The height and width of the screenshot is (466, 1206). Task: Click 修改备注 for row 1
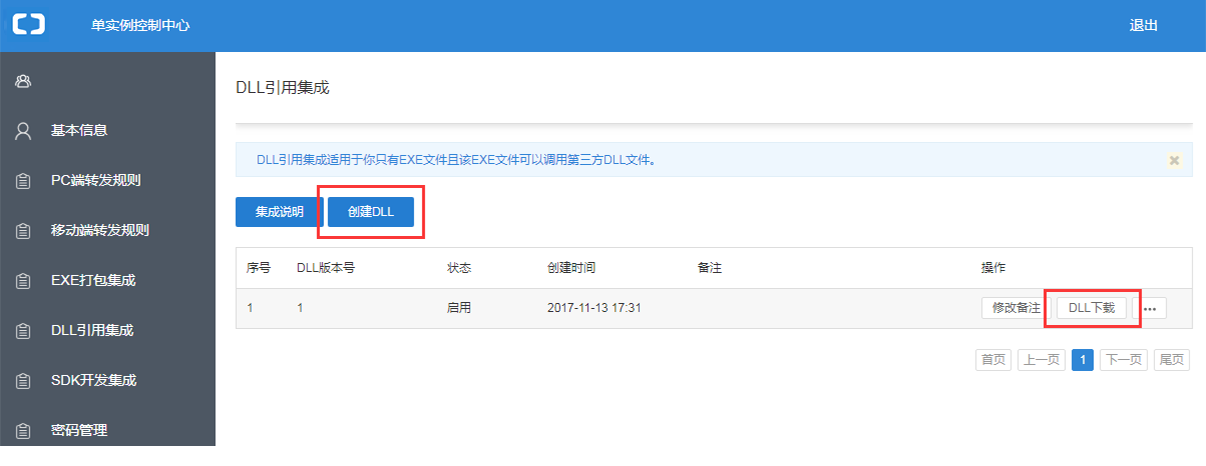tap(1016, 308)
